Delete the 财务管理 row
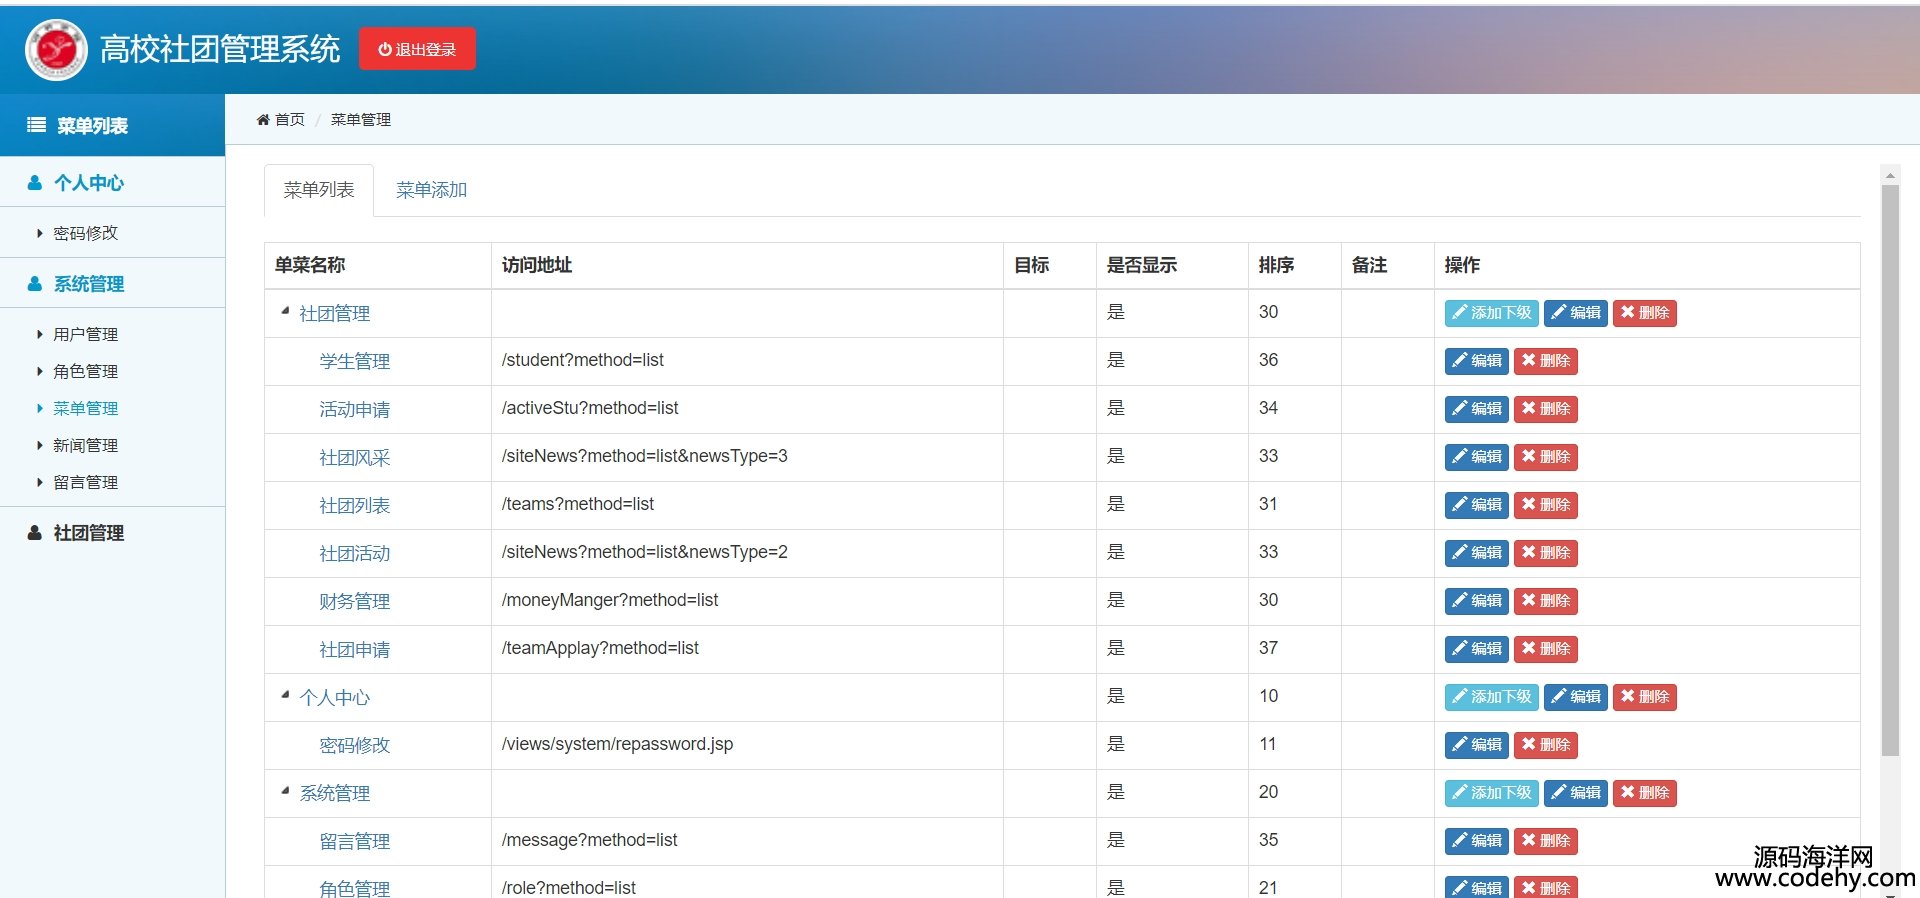The width and height of the screenshot is (1920, 898). [x=1545, y=601]
